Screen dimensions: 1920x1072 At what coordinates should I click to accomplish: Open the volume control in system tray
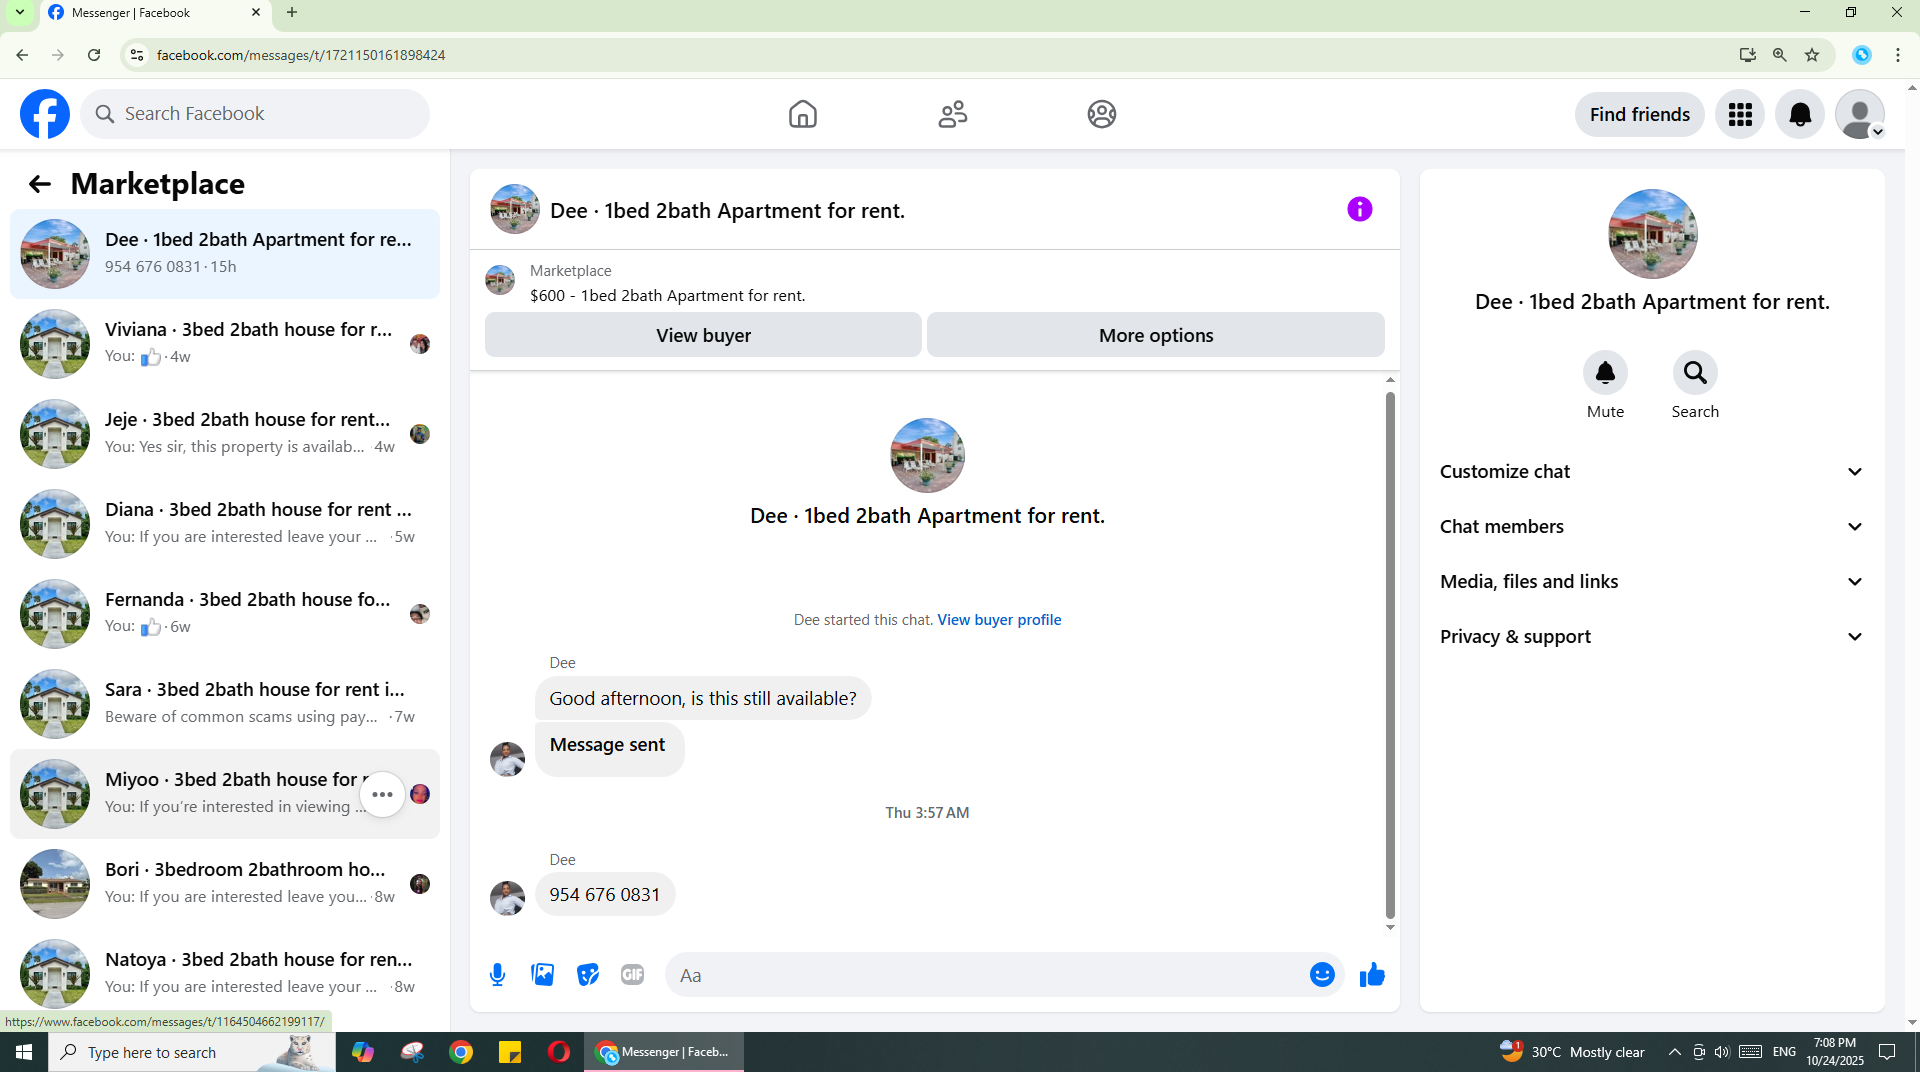click(1721, 1052)
